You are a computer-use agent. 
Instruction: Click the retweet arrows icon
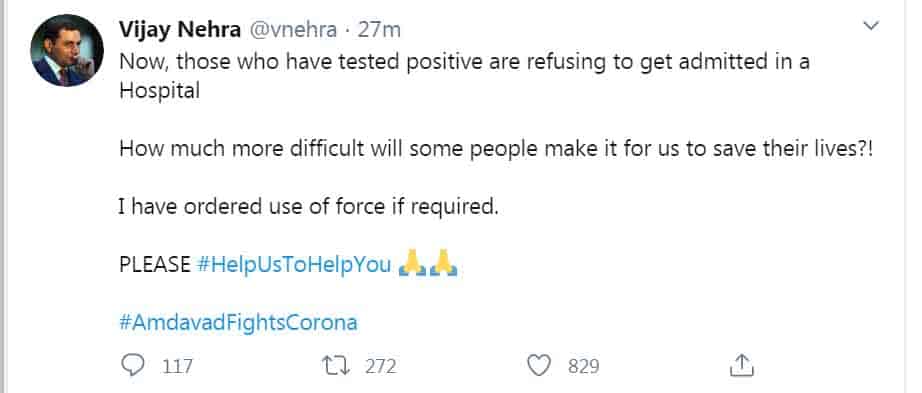[337, 366]
